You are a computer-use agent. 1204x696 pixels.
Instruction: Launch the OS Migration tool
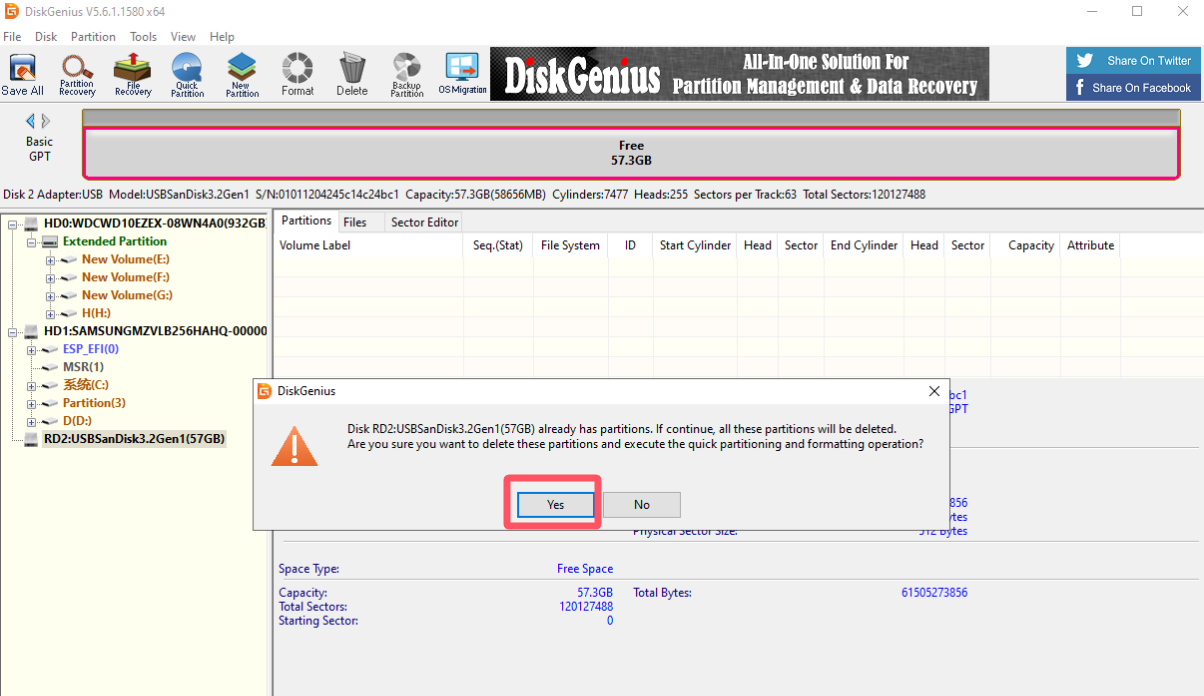462,75
